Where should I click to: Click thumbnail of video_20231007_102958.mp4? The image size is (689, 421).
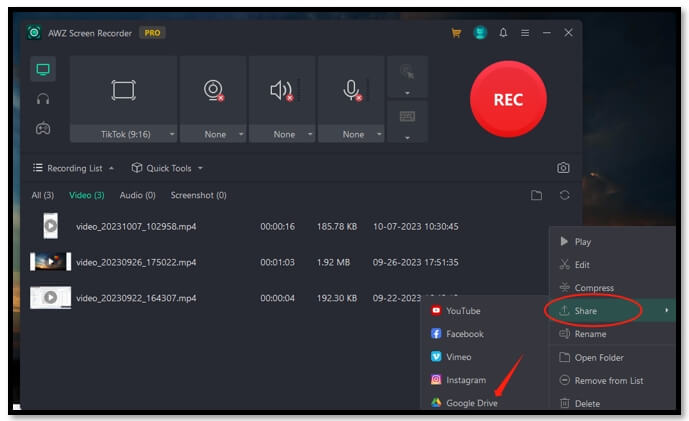point(51,226)
